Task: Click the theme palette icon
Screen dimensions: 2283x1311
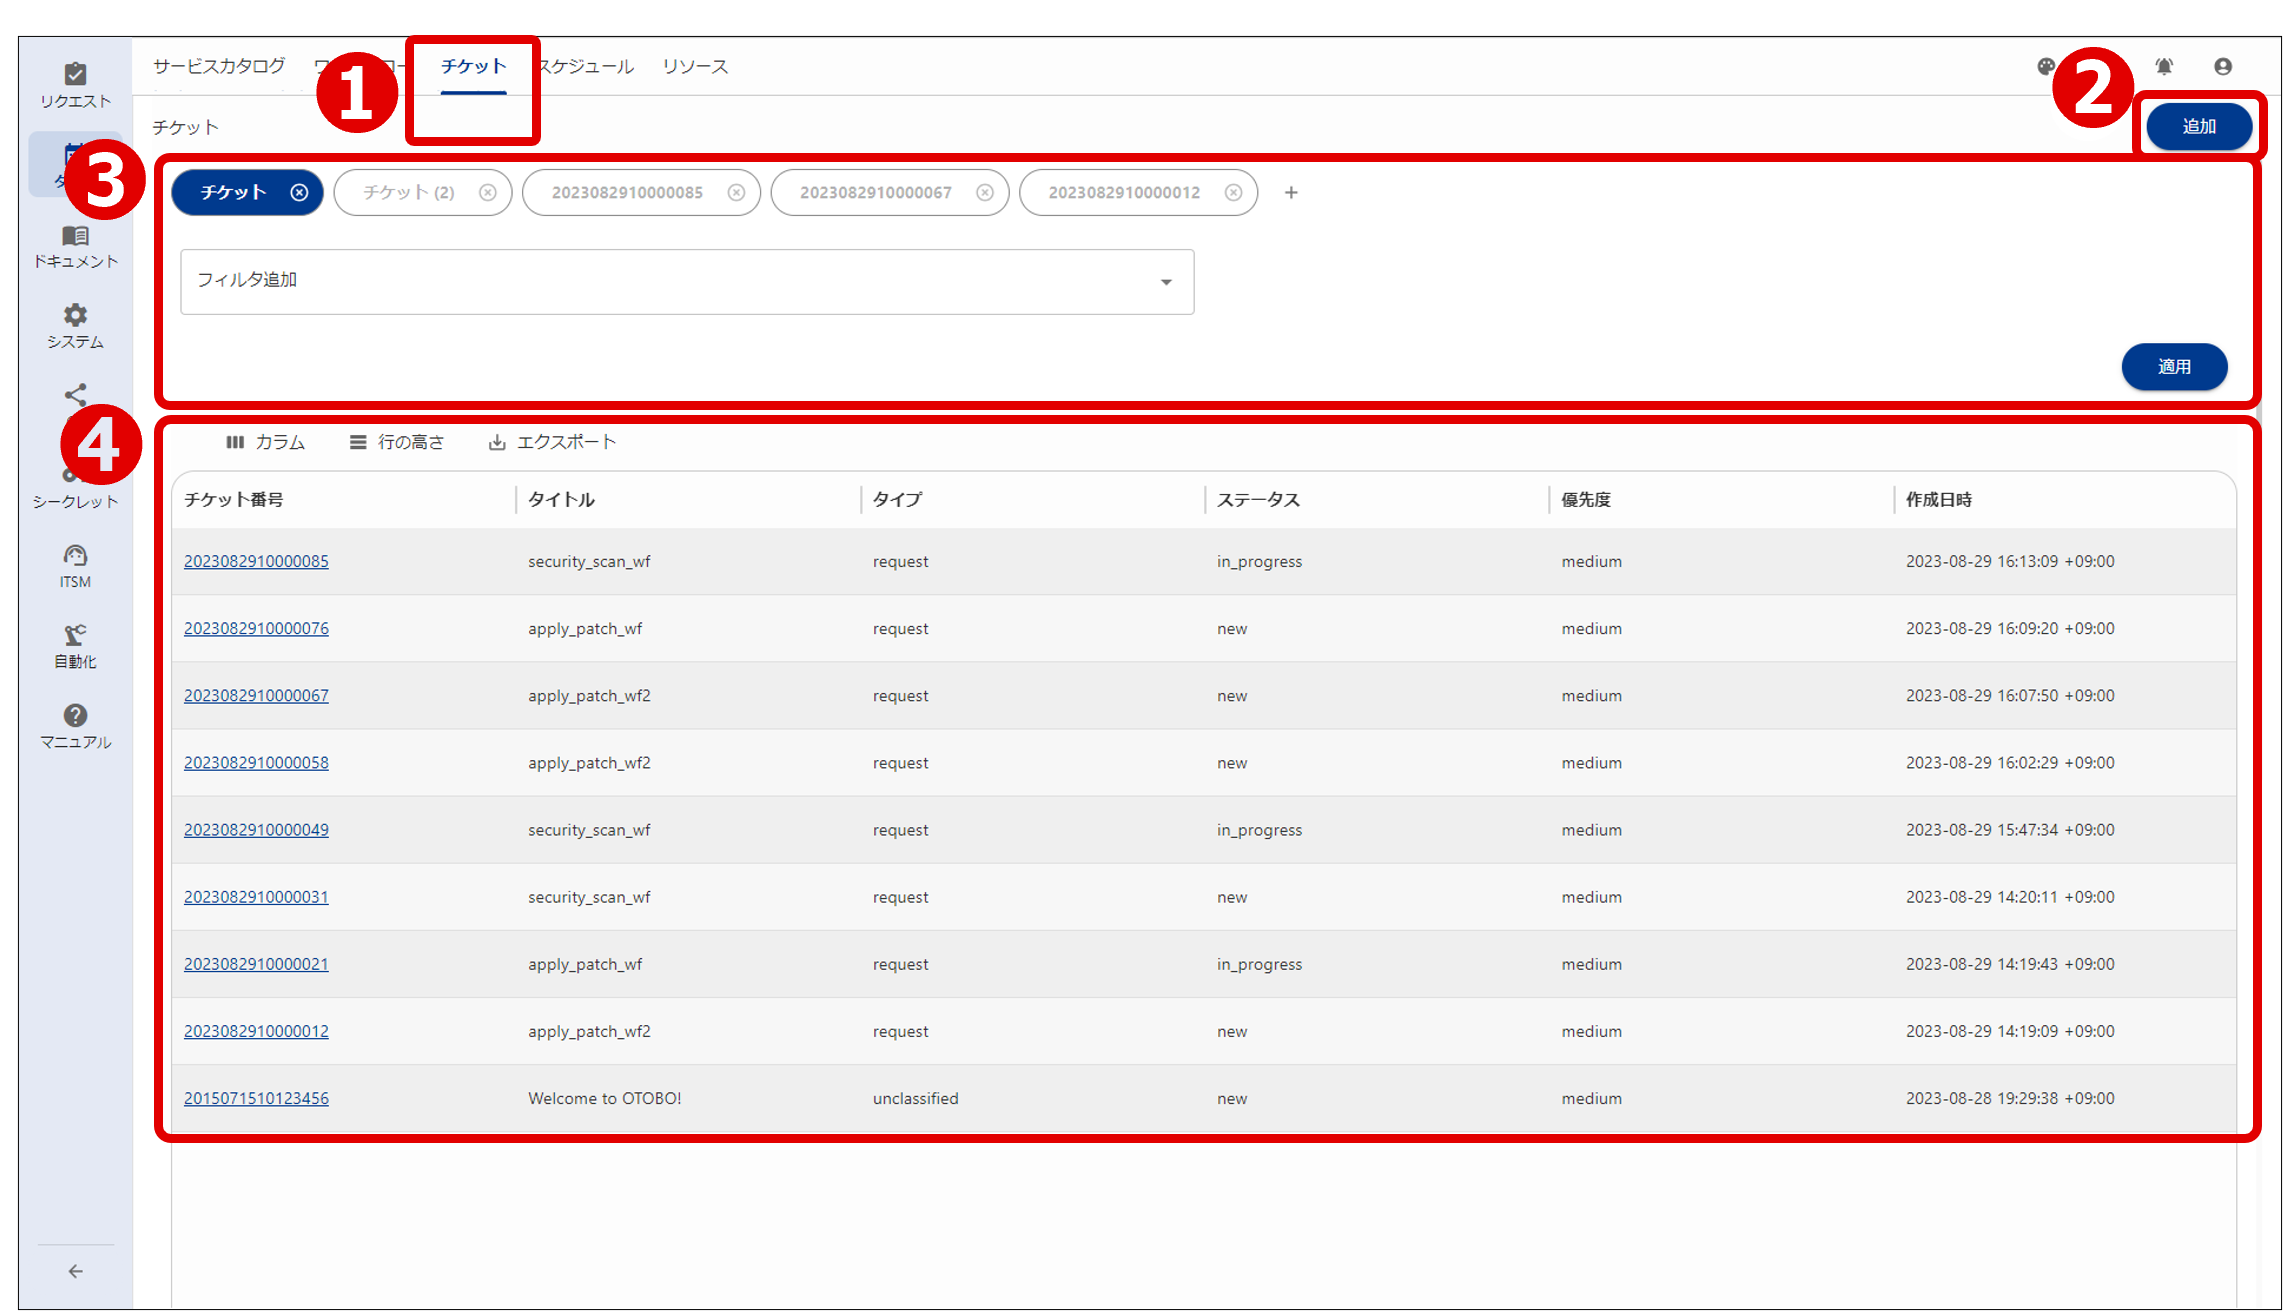Action: (x=2046, y=66)
